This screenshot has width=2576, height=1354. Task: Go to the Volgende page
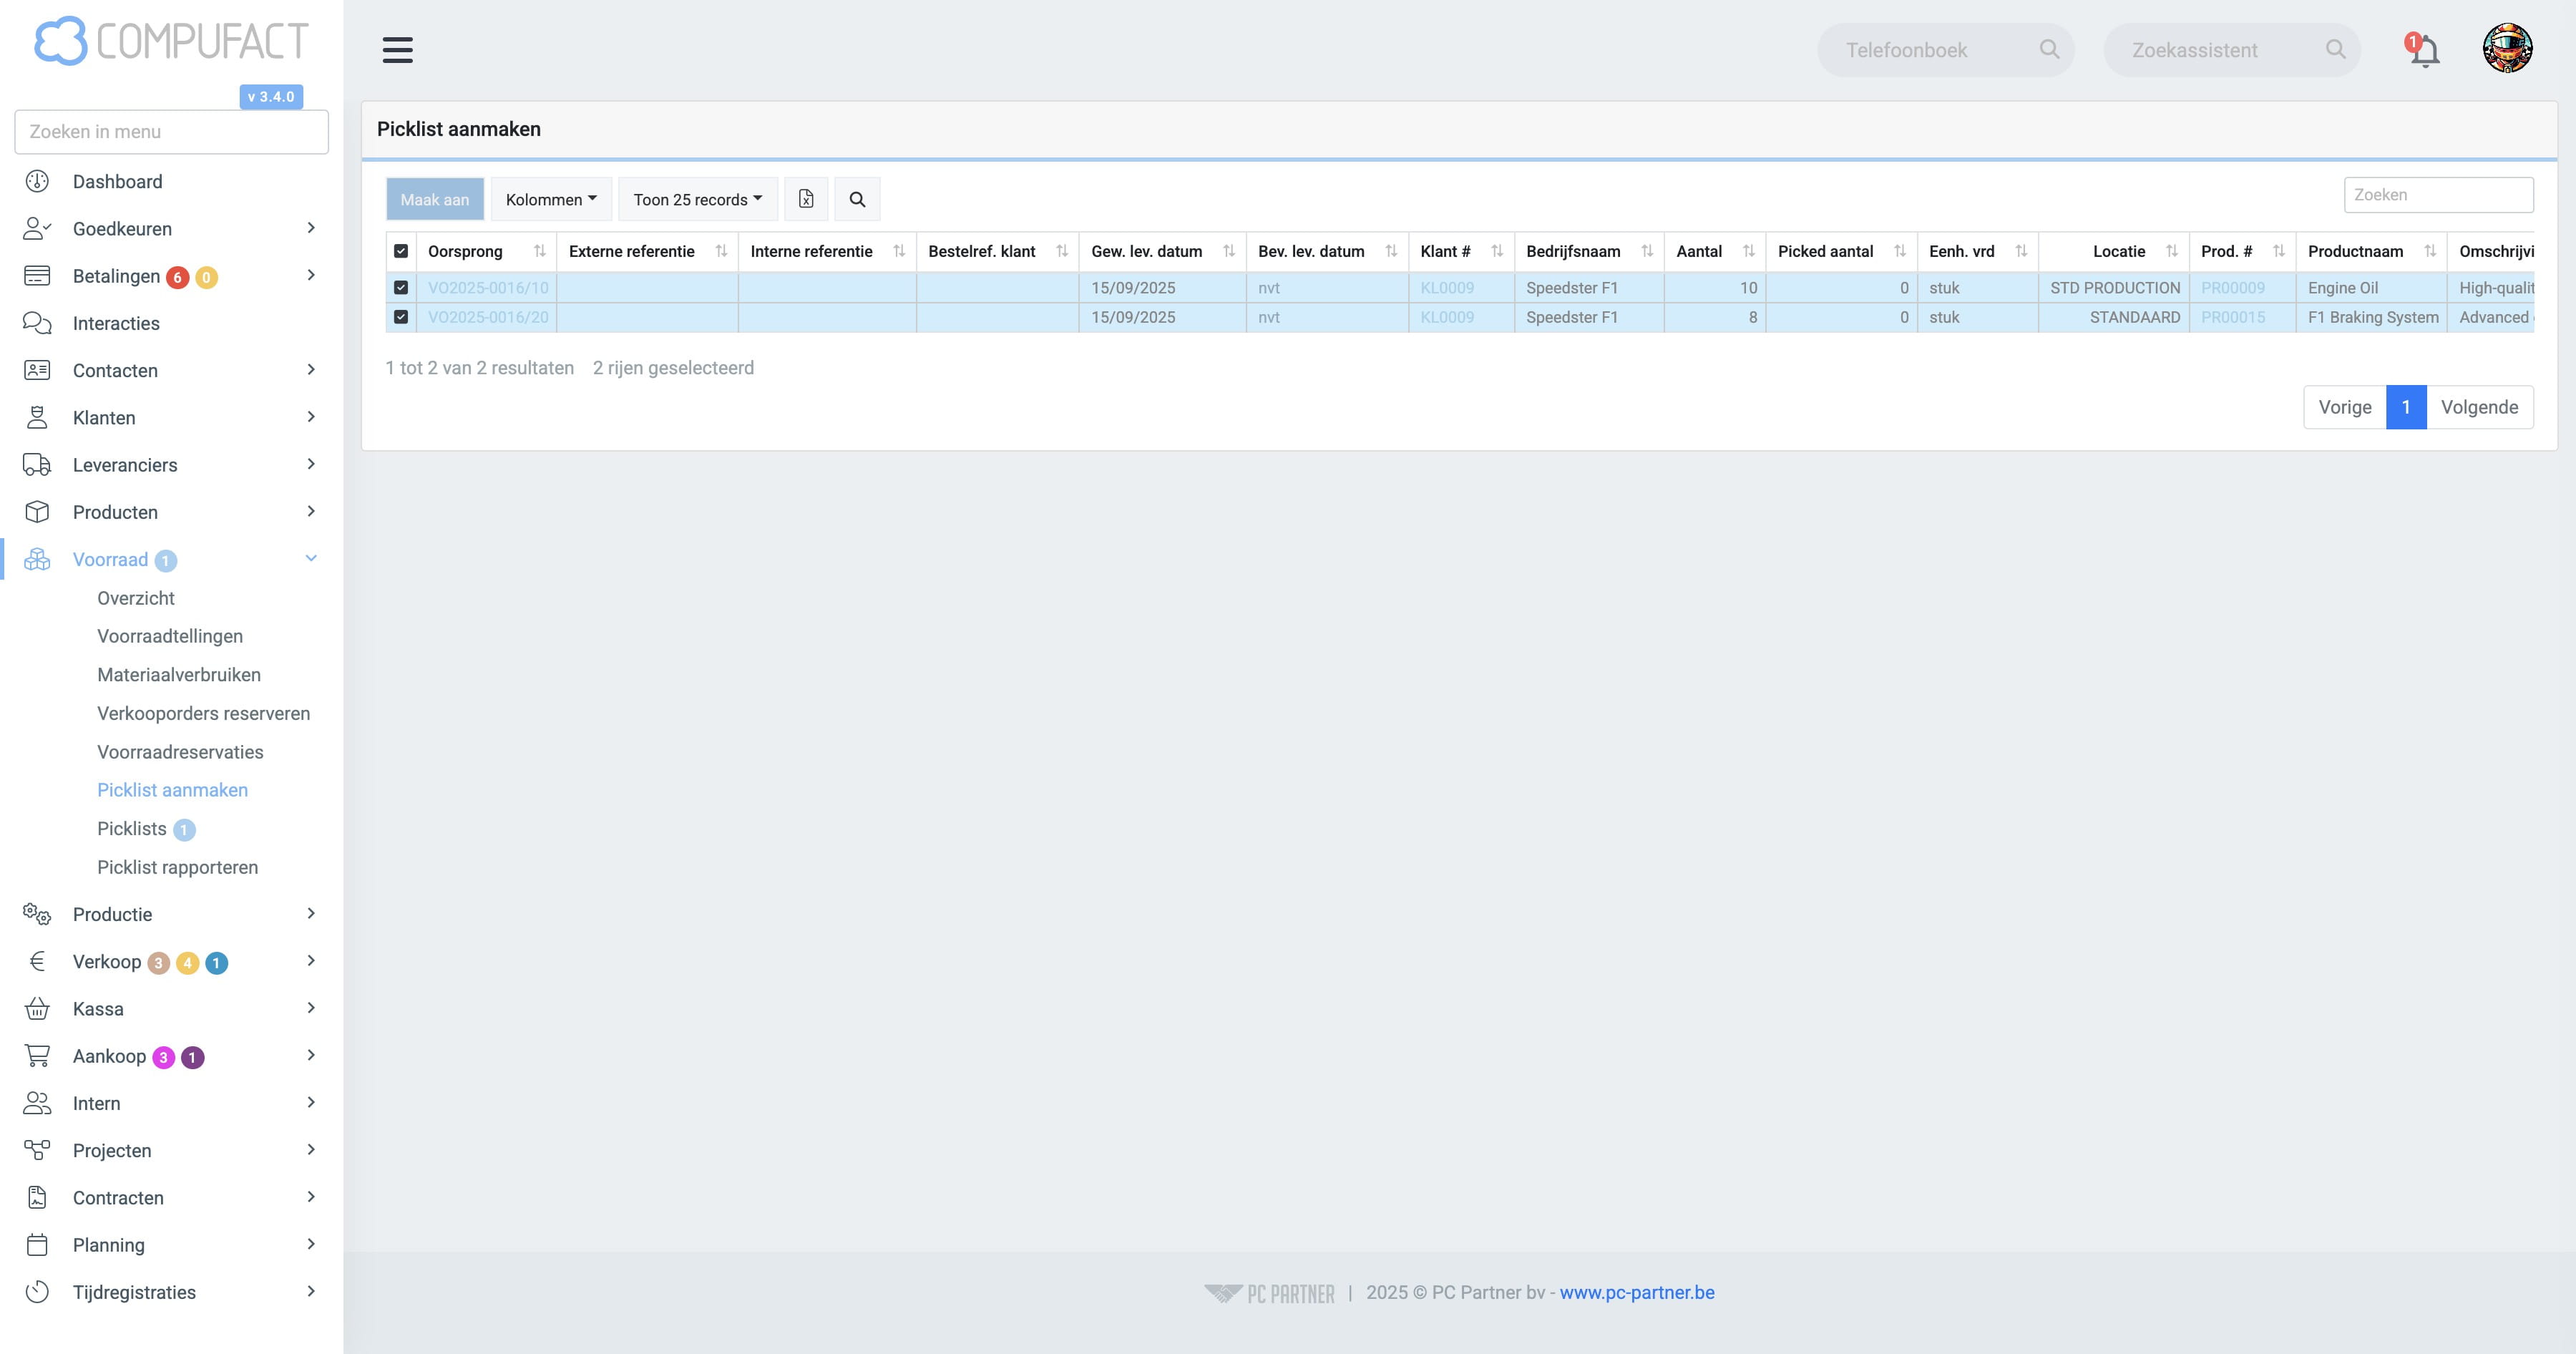tap(2479, 407)
